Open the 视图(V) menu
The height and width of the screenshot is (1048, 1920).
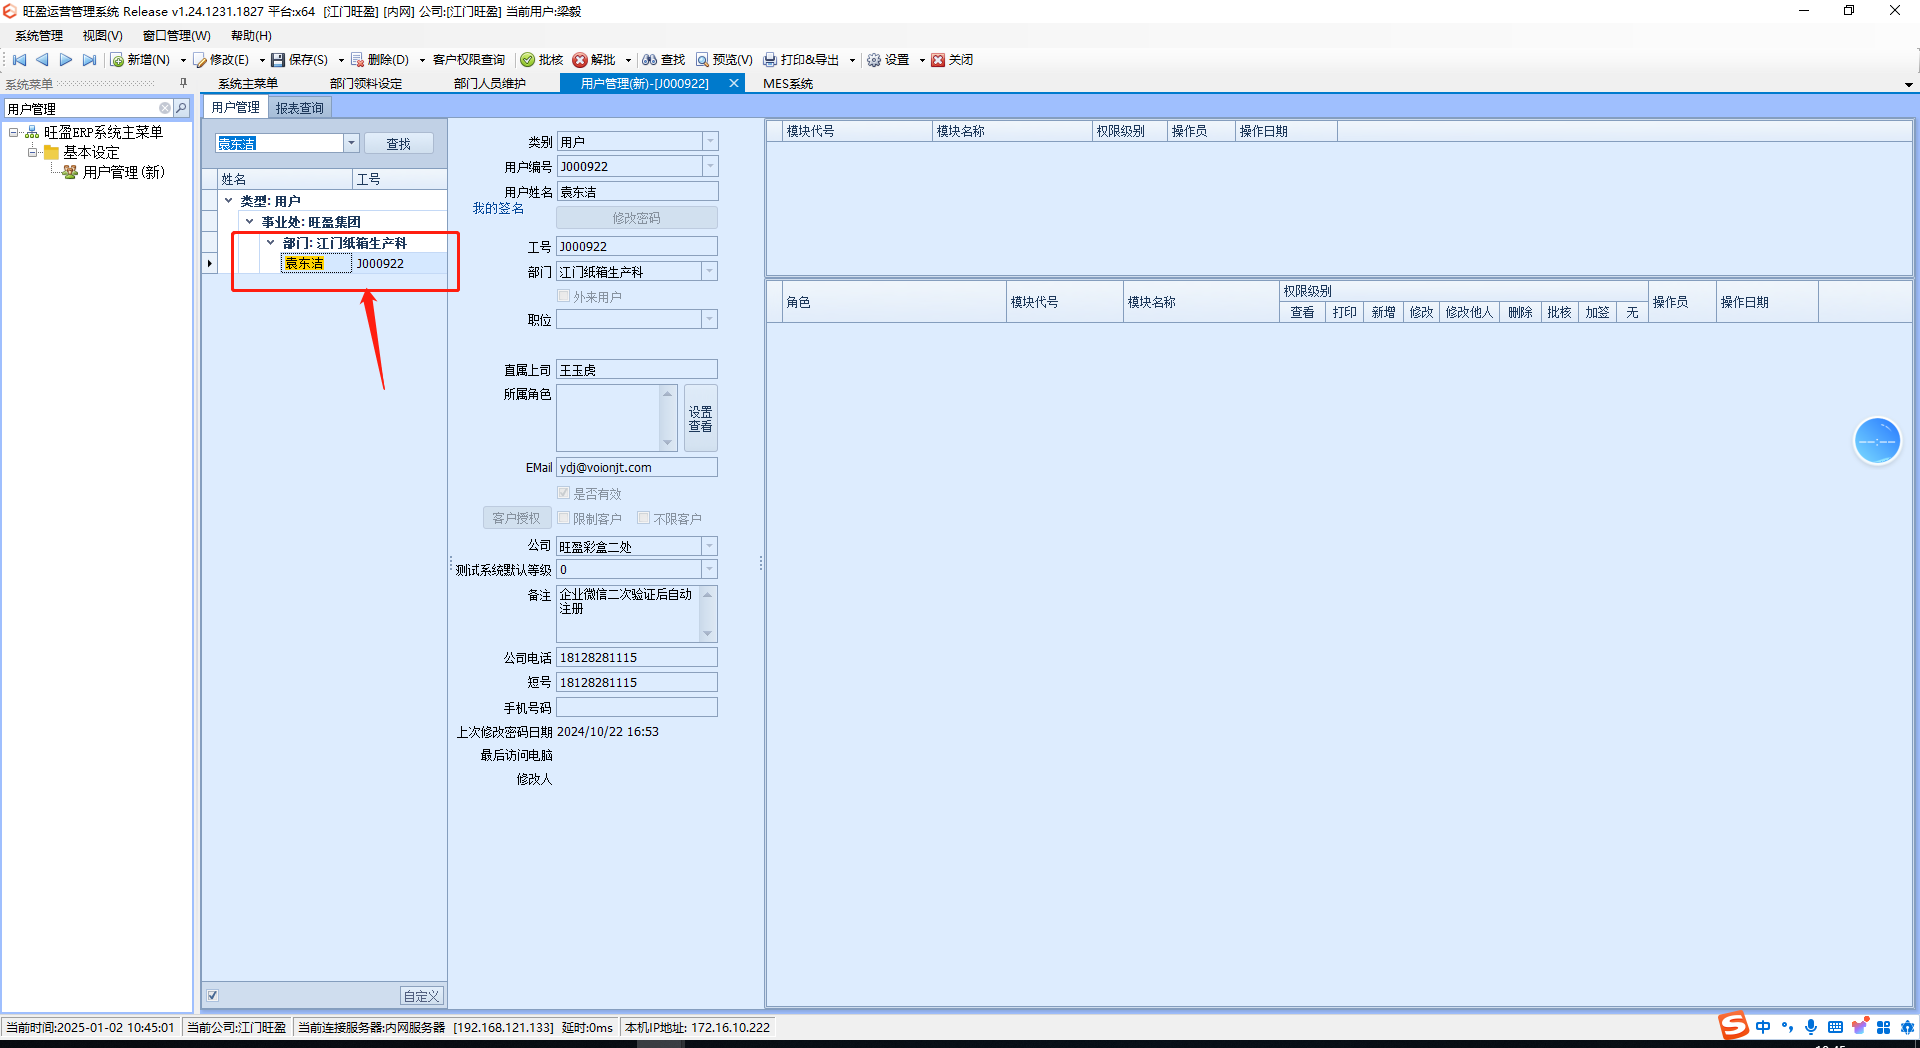click(x=103, y=36)
